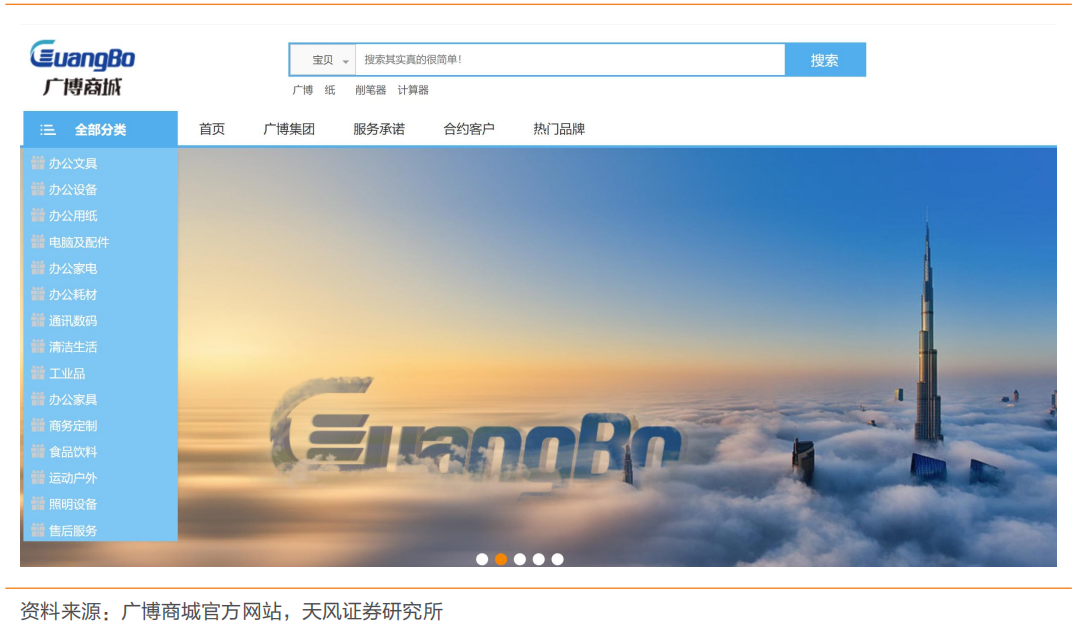This screenshot has width=1079, height=629.
Task: Click the icon next to 运动户外
Action: coord(38,478)
